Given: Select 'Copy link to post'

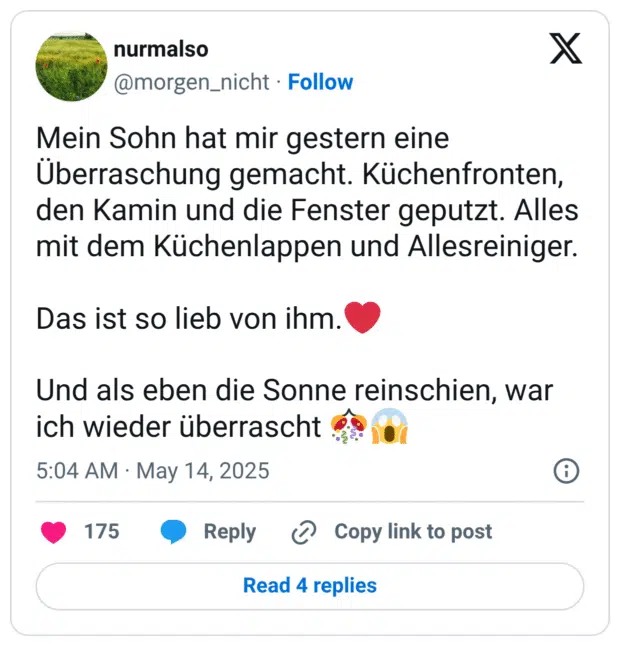Looking at the screenshot, I should [x=412, y=532].
